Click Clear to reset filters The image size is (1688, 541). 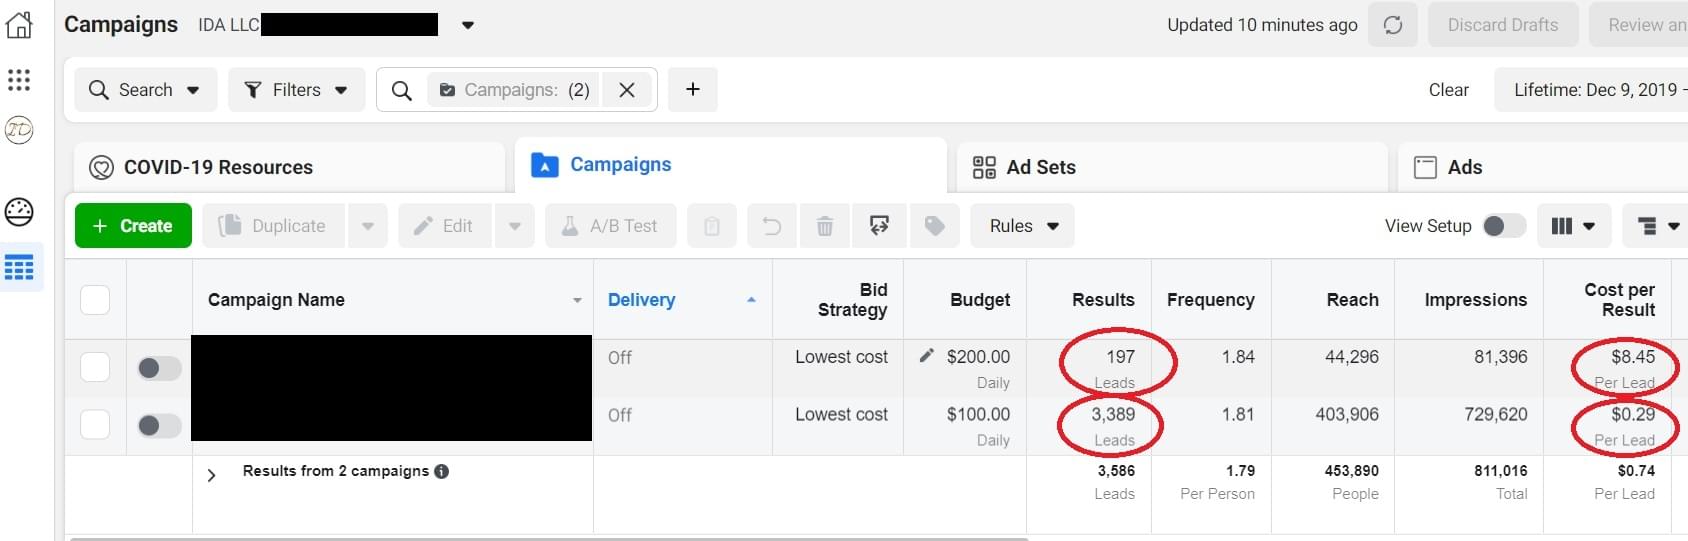pos(1448,90)
